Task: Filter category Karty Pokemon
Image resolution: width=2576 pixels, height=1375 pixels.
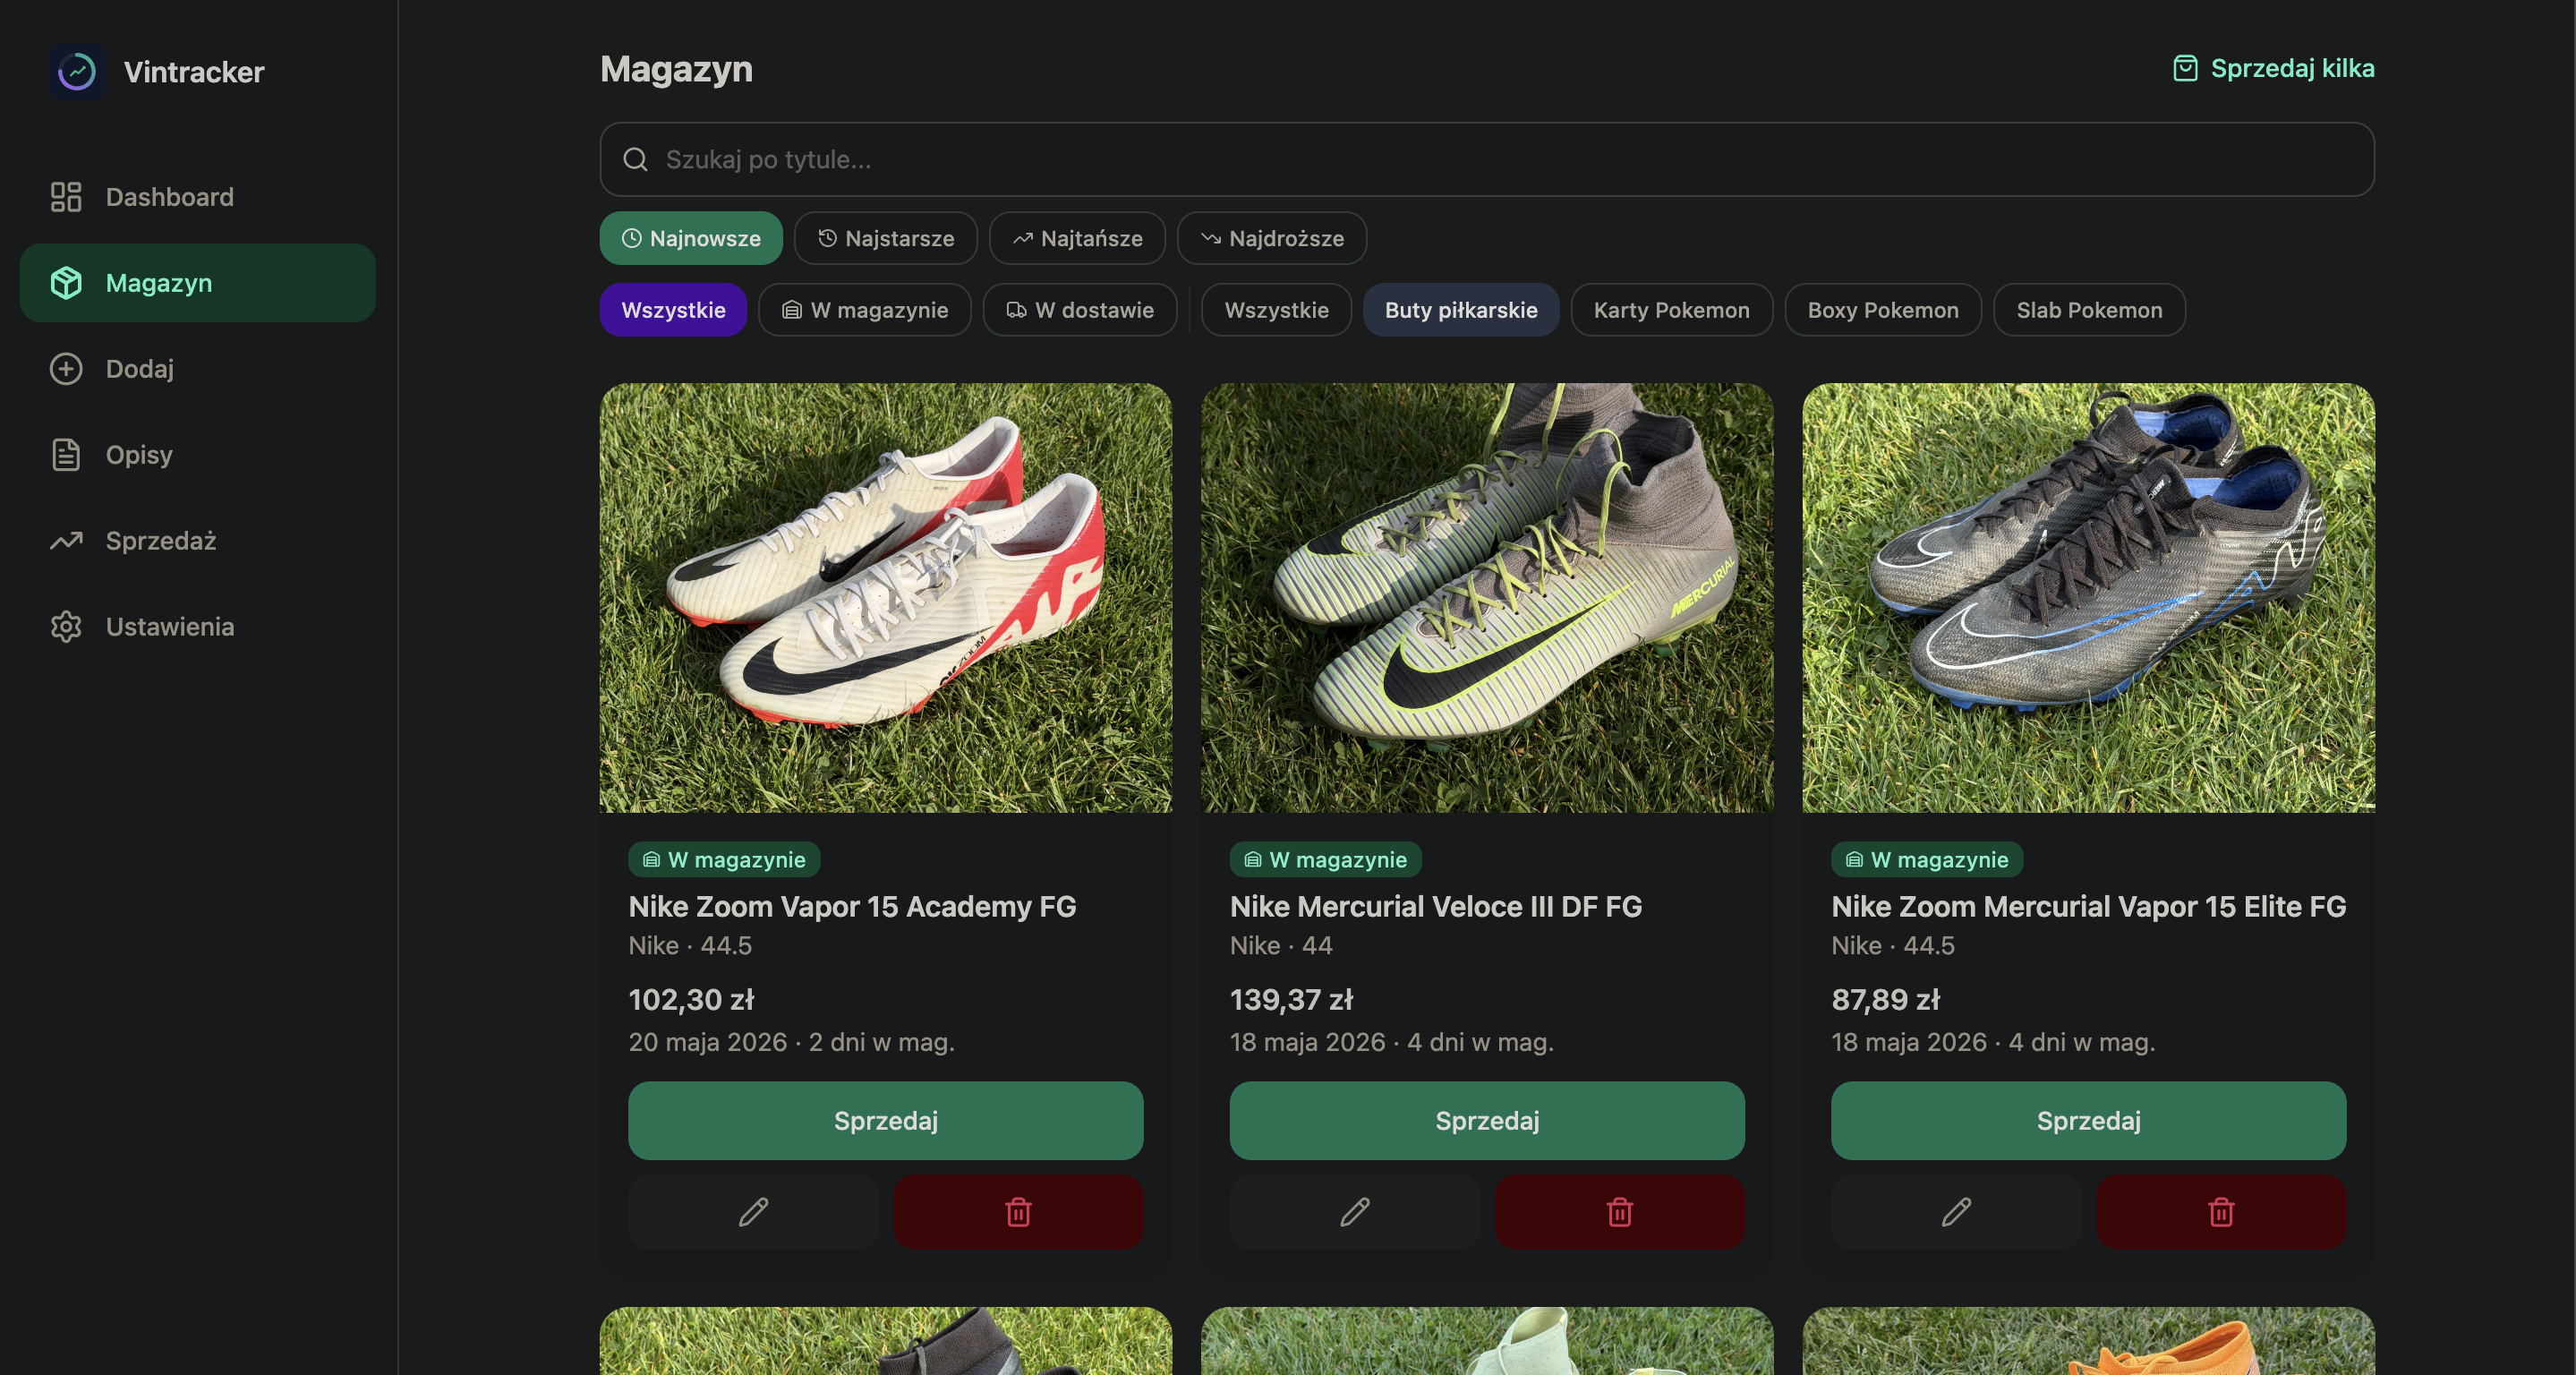Action: pos(1671,310)
